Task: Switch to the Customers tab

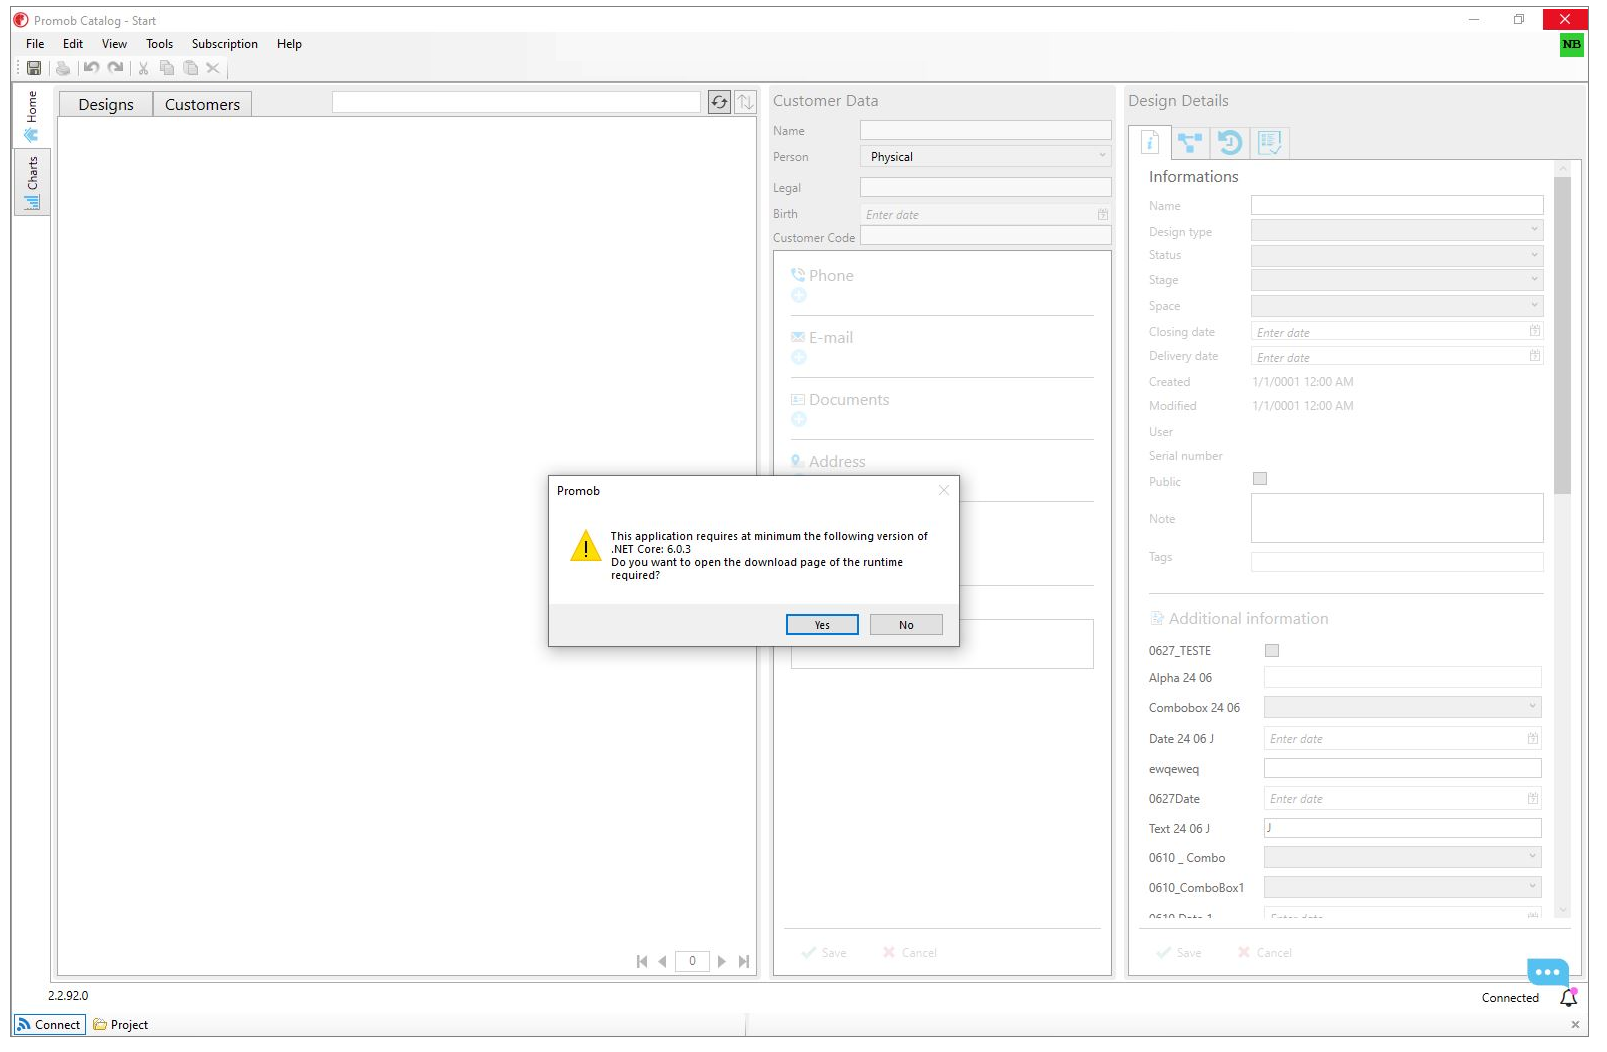Action: pos(202,105)
